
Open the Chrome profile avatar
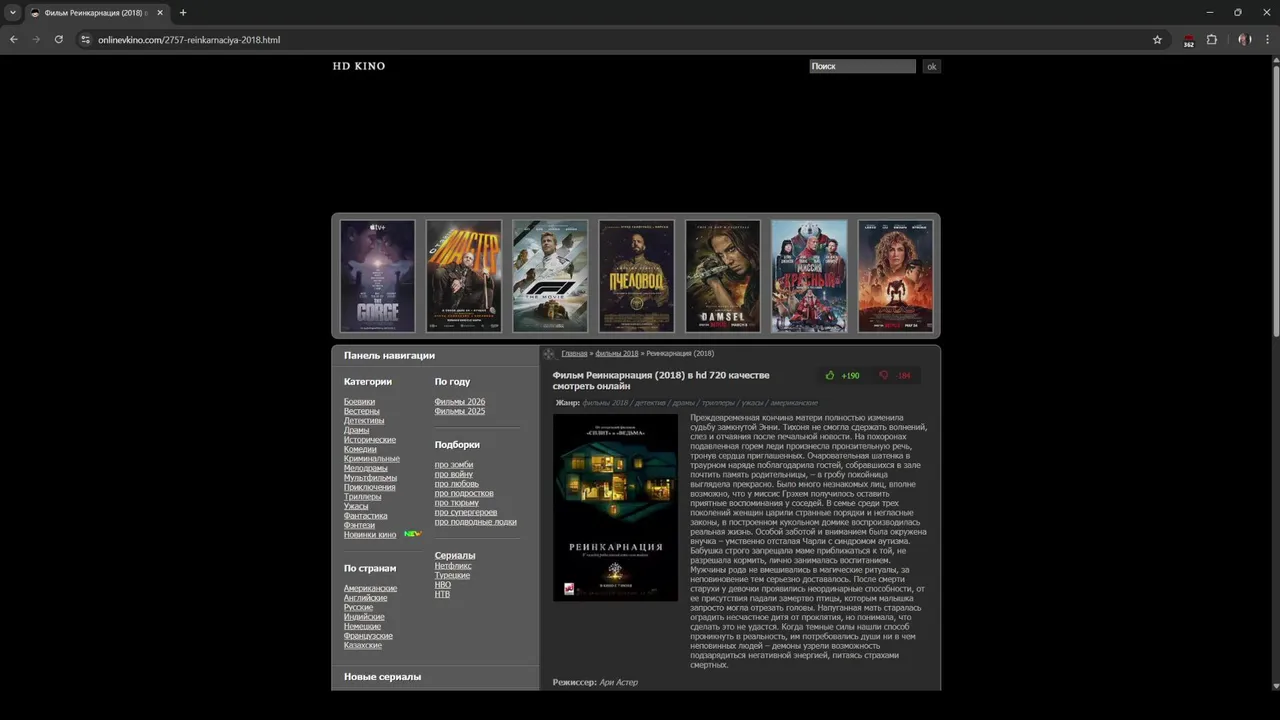pyautogui.click(x=1245, y=40)
